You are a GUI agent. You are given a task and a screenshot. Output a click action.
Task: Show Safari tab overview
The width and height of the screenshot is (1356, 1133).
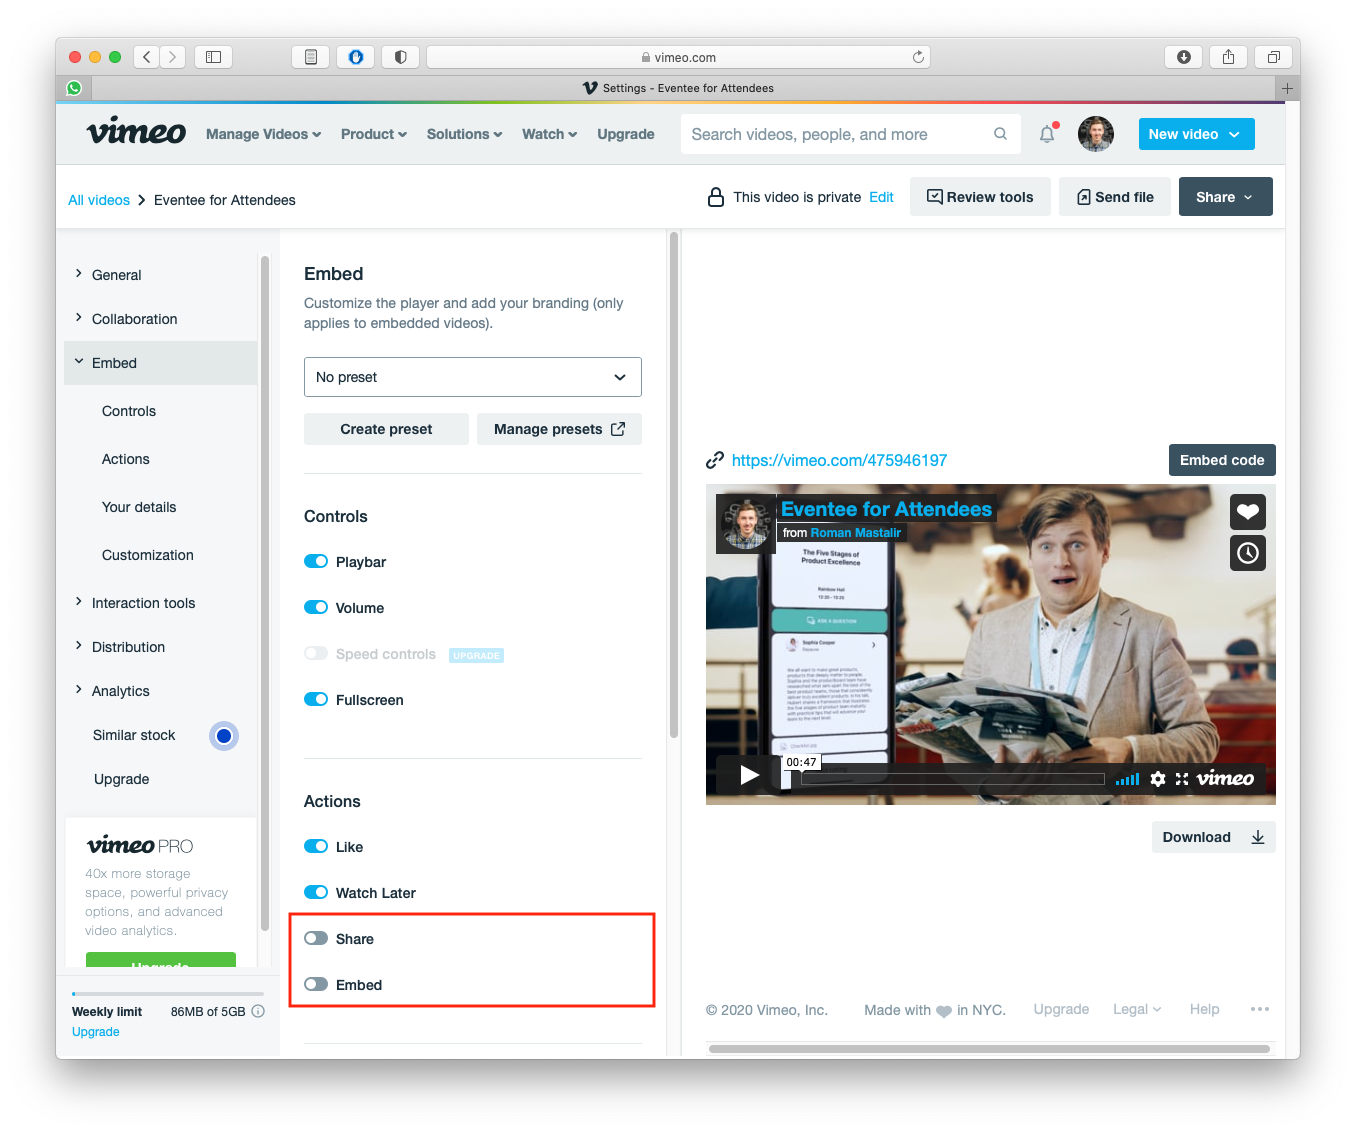pos(1273,57)
